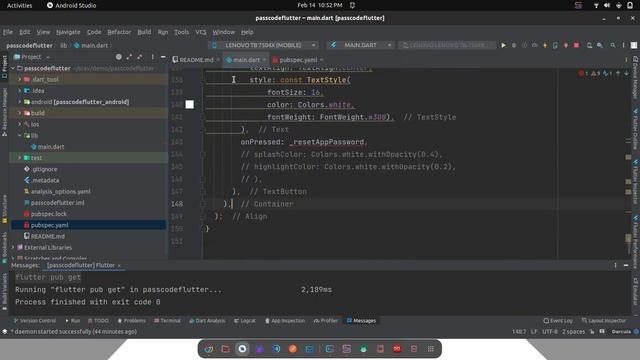The image size is (640, 360).
Task: Expand the .dart_tool folder
Action: (x=20, y=79)
